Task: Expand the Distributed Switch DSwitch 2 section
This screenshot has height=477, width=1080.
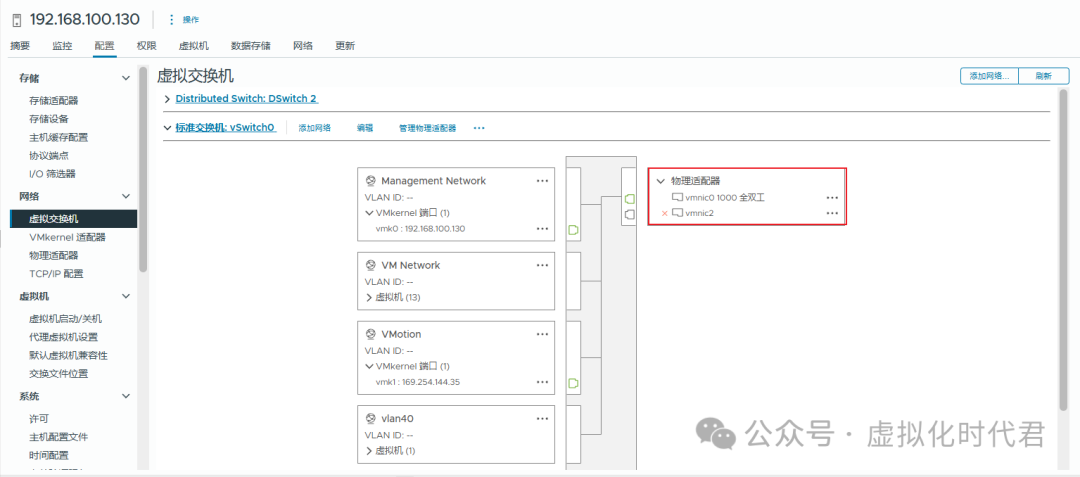Action: (167, 99)
